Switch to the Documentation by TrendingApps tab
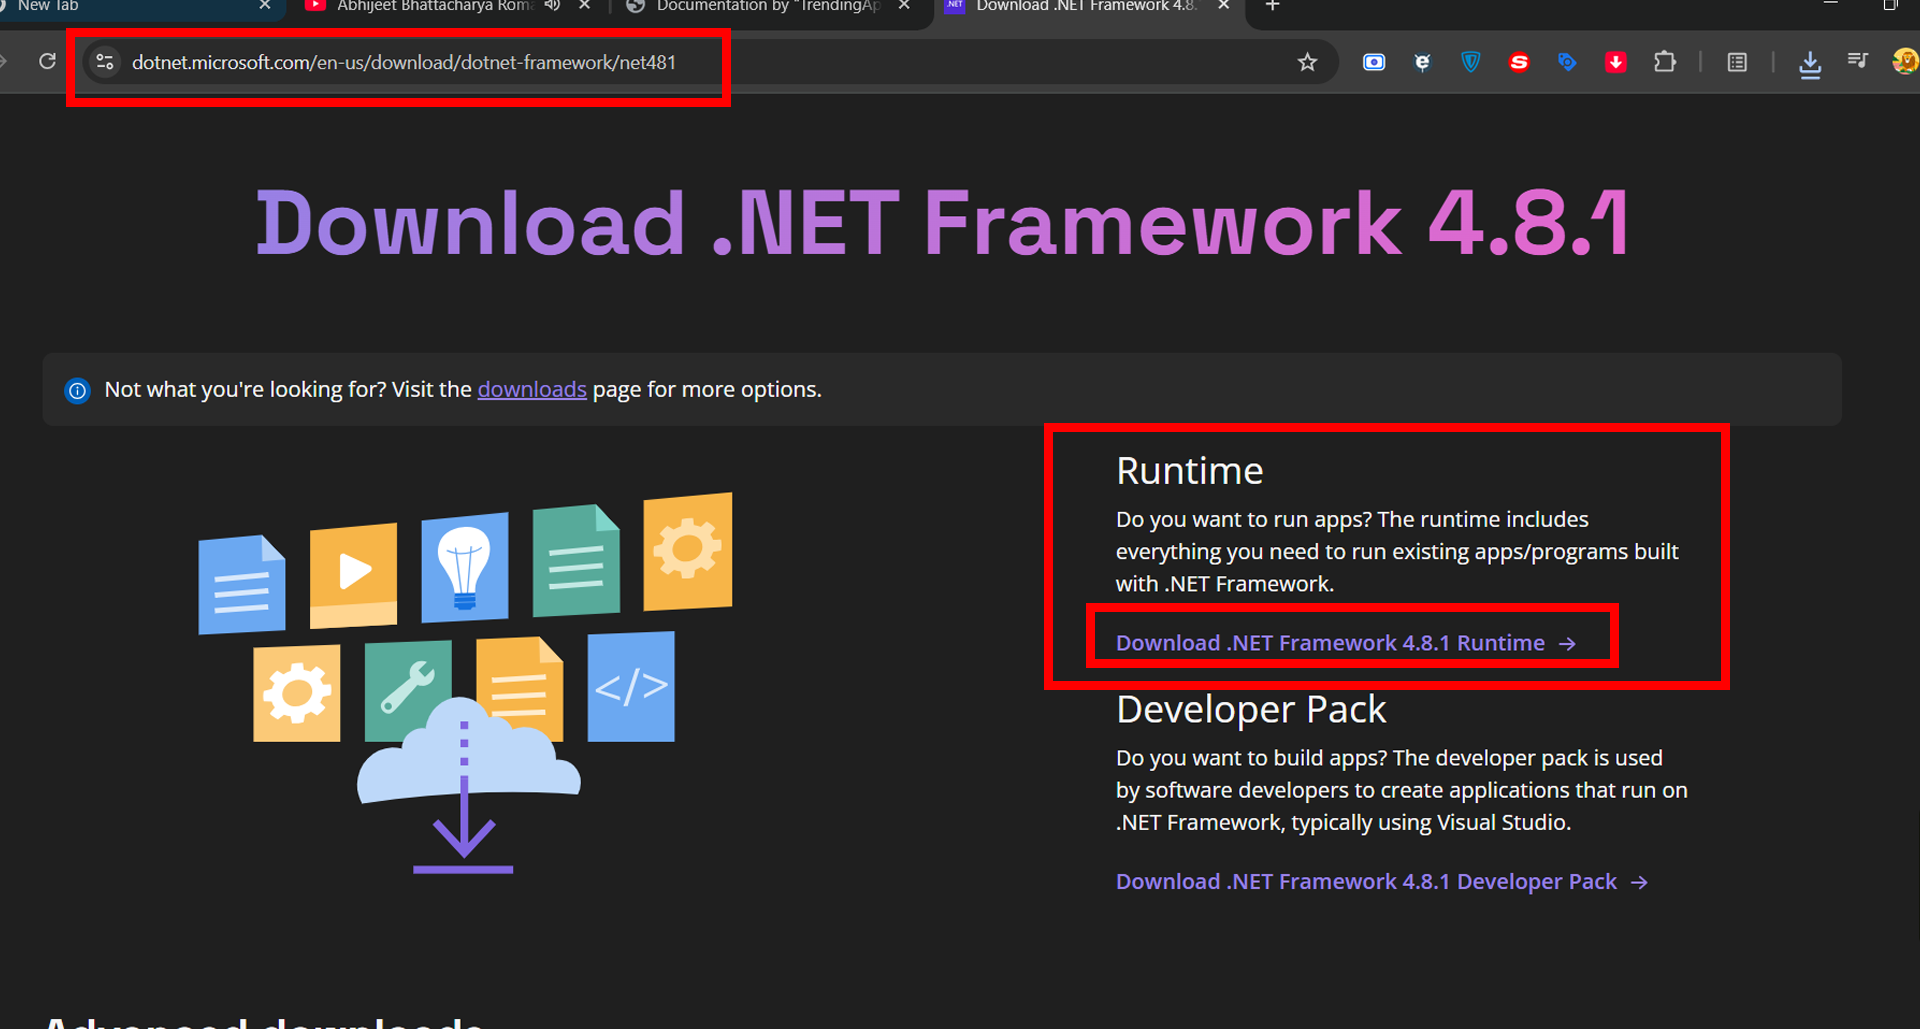 pyautogui.click(x=765, y=7)
